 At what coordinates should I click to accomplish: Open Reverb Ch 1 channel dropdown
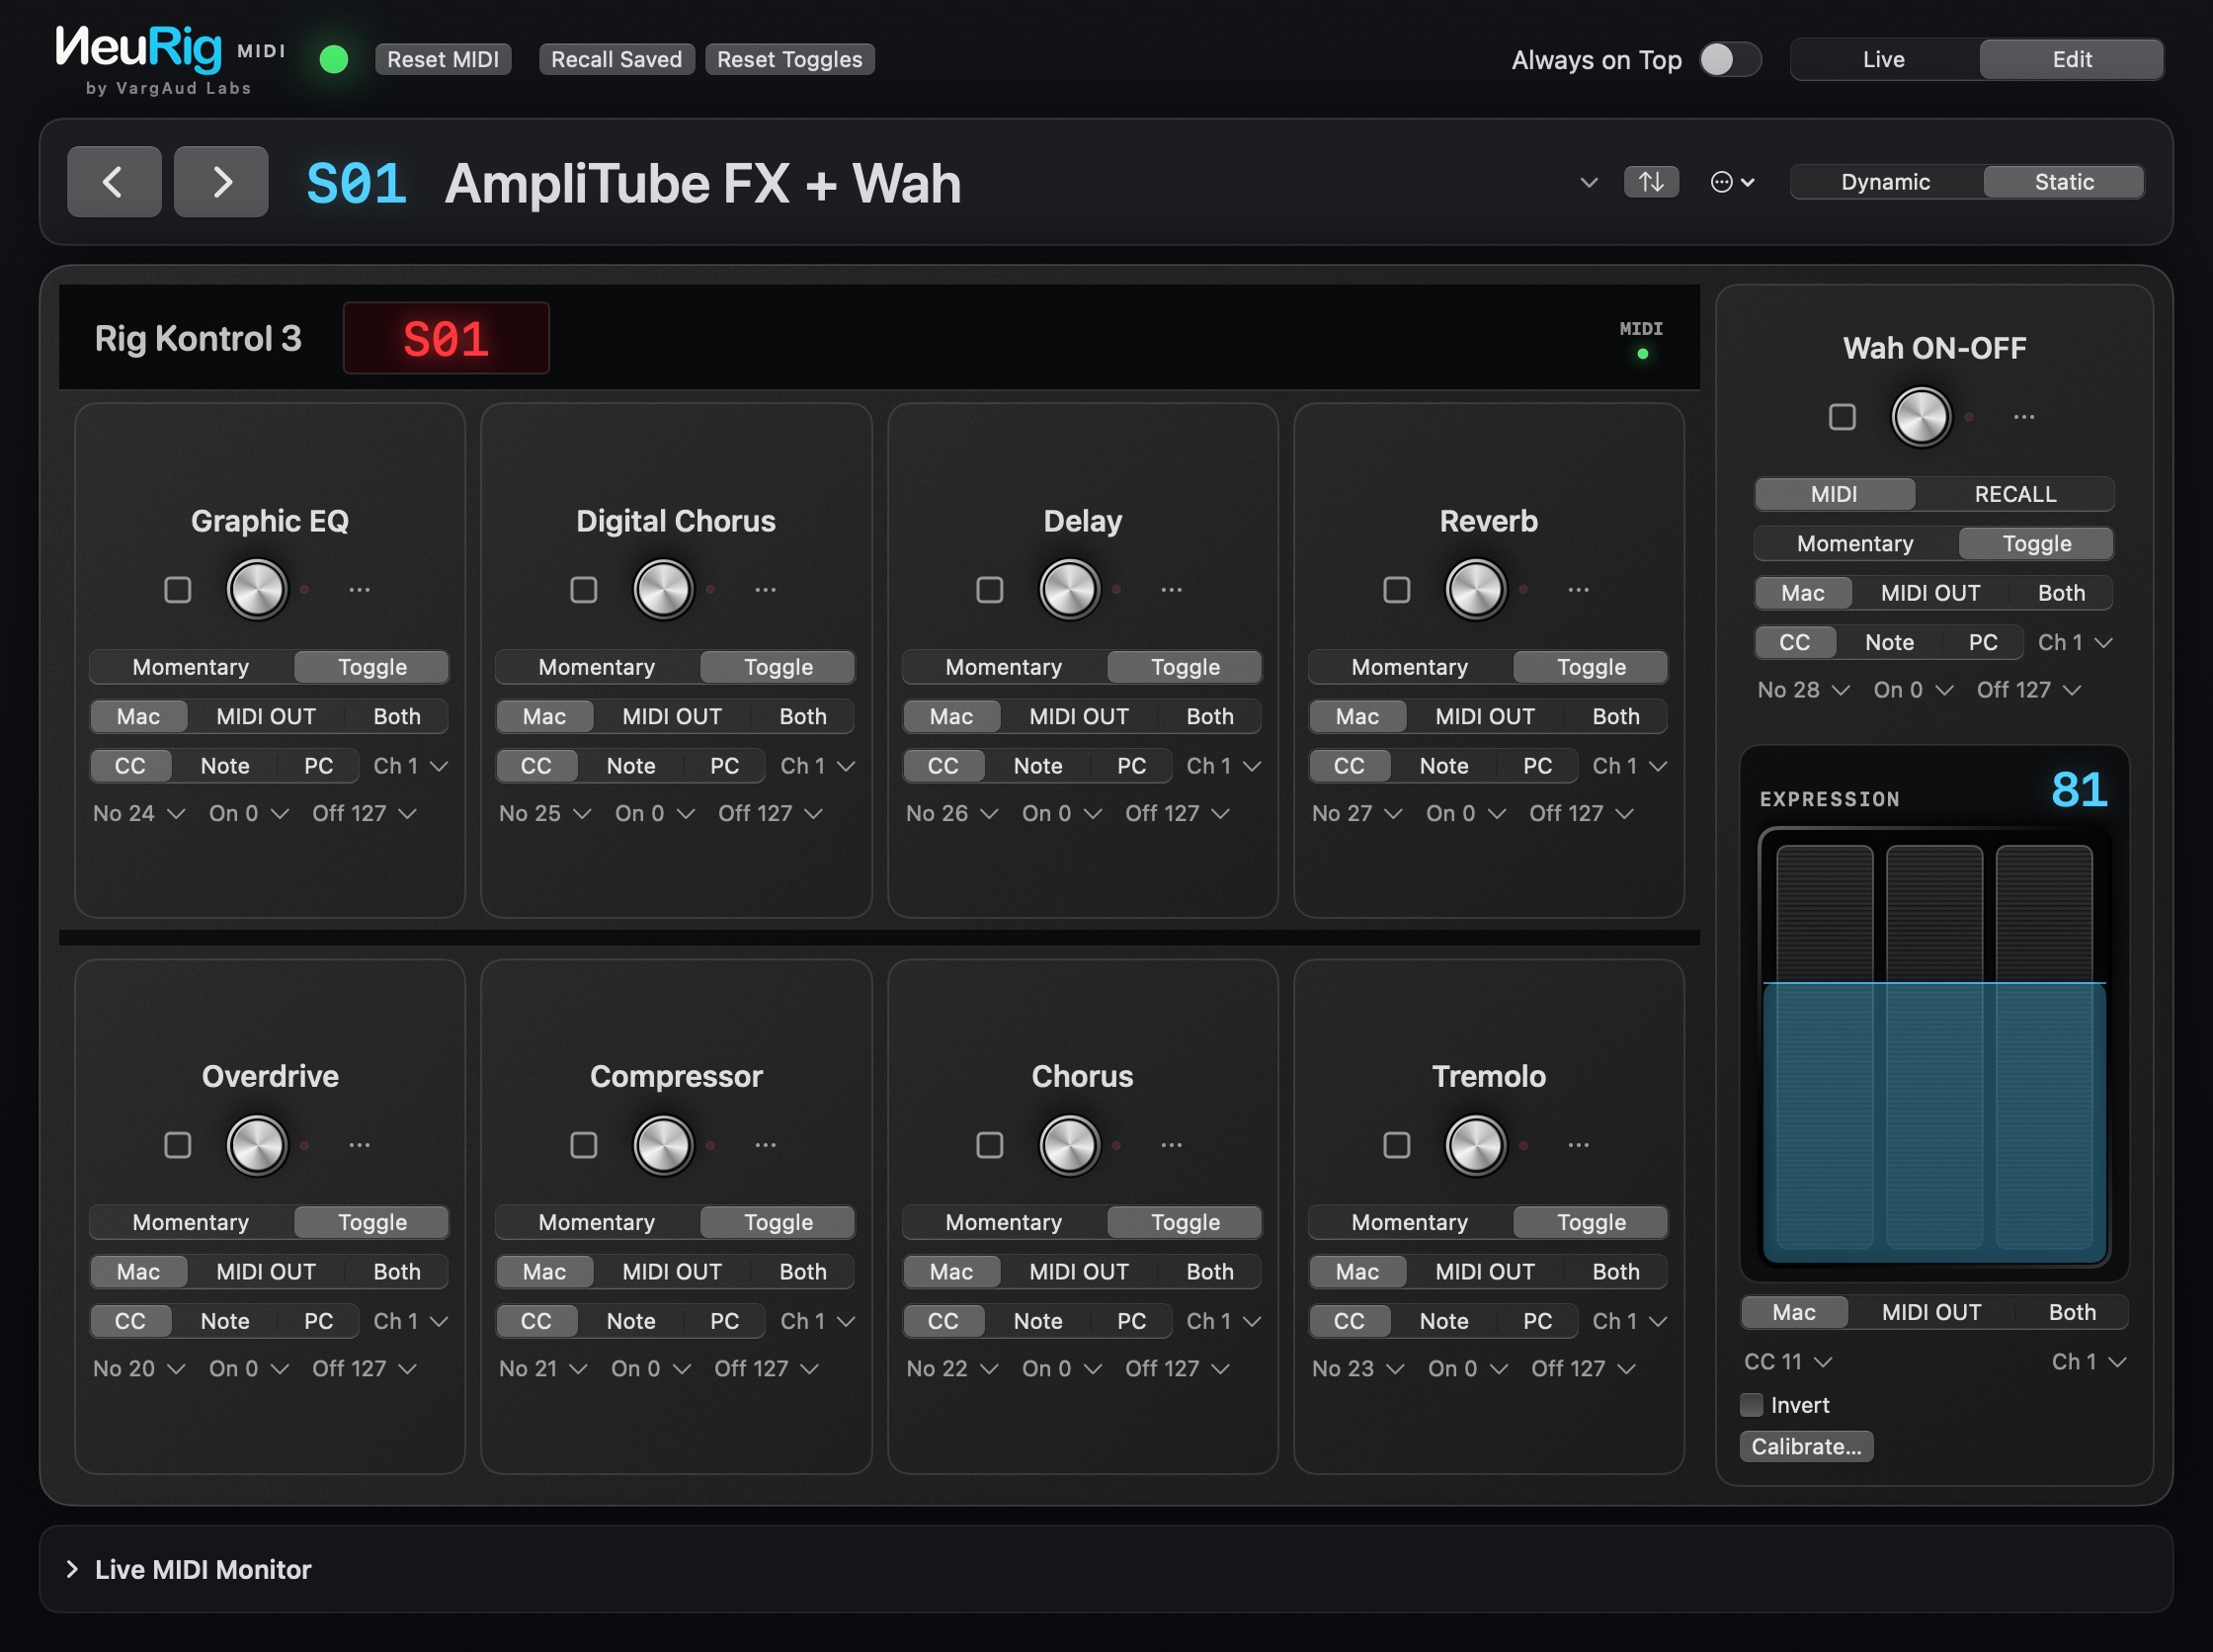click(x=1630, y=766)
